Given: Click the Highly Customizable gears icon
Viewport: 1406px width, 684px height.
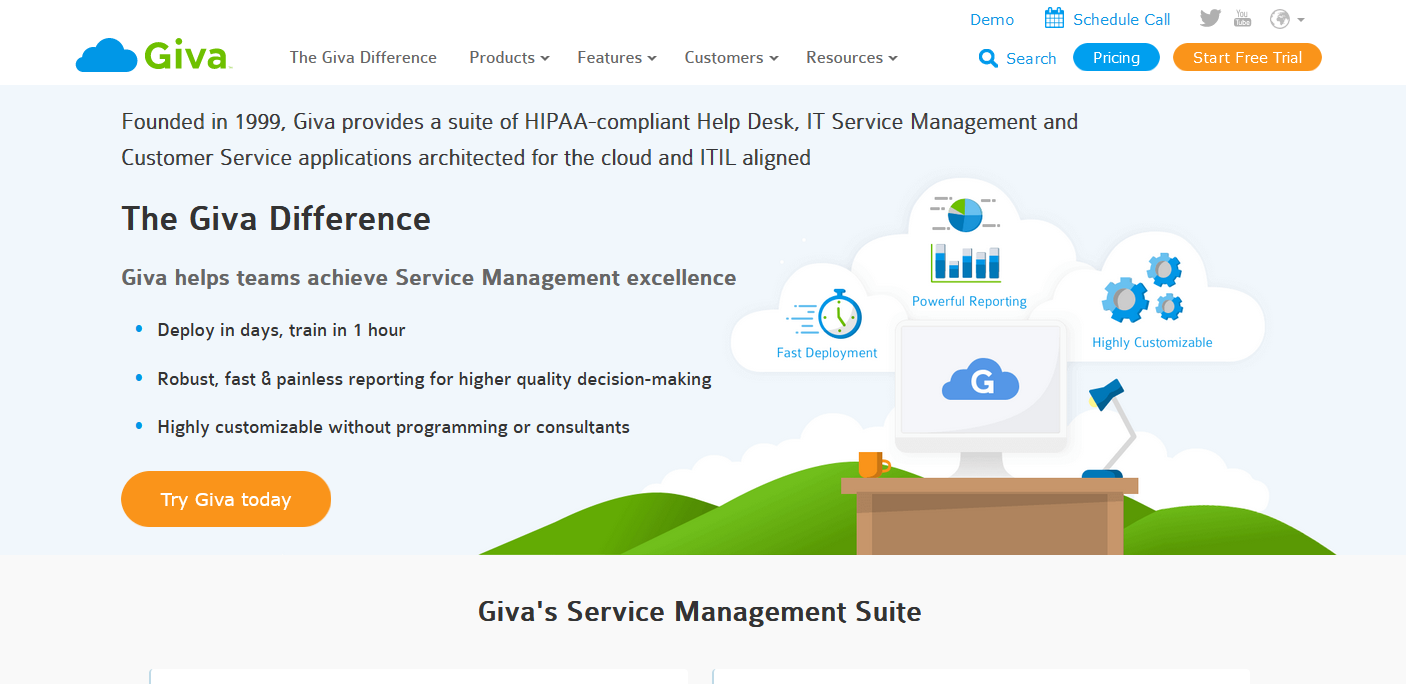Looking at the screenshot, I should tap(1143, 287).
